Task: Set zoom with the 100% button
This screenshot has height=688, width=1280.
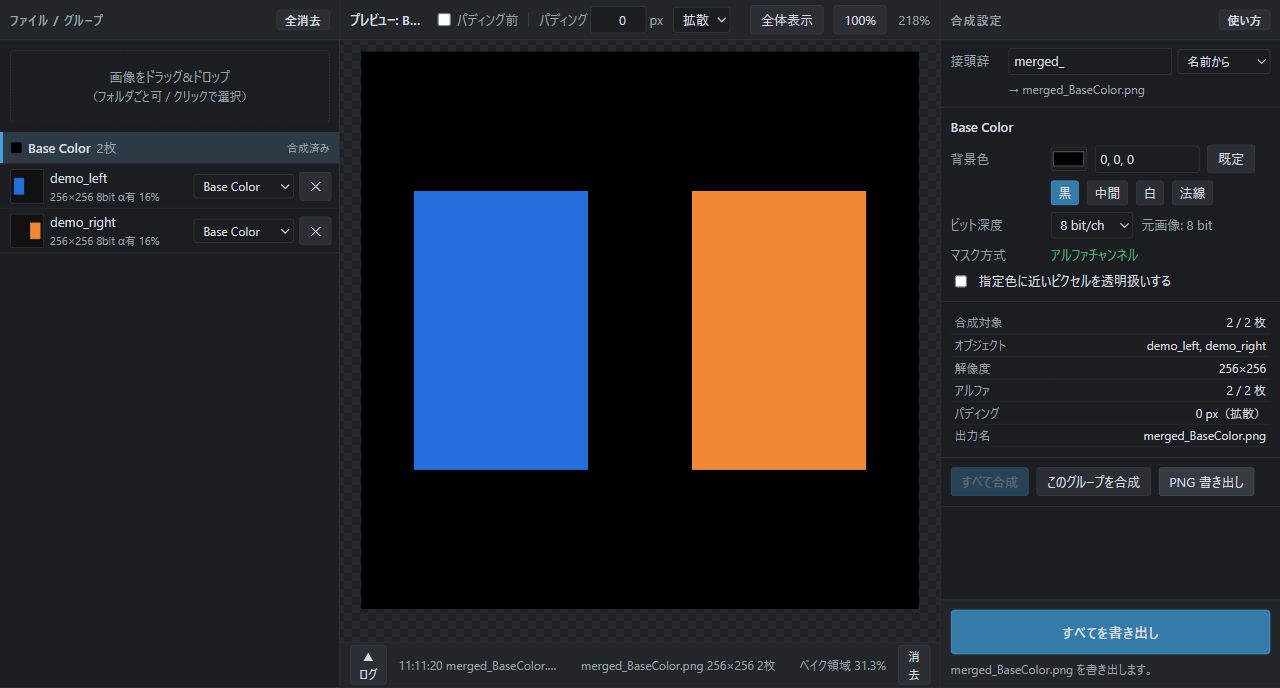Action: tap(860, 20)
